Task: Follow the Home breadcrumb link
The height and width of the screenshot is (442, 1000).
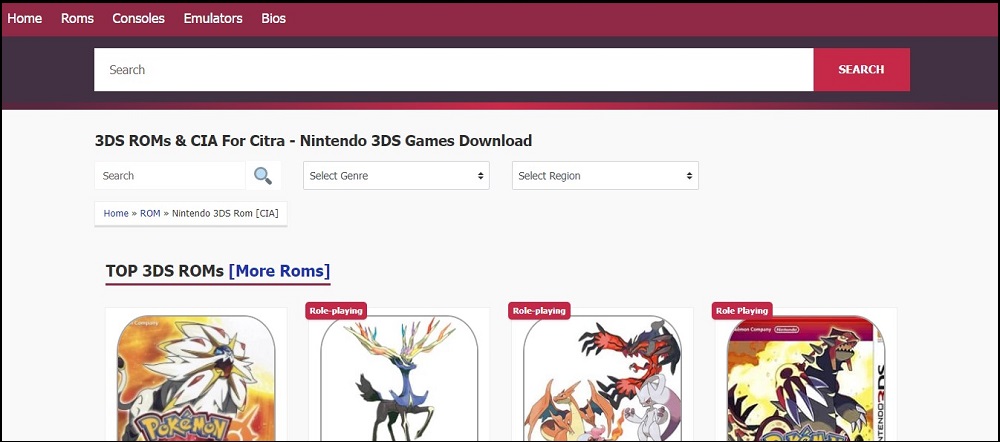Action: point(116,213)
